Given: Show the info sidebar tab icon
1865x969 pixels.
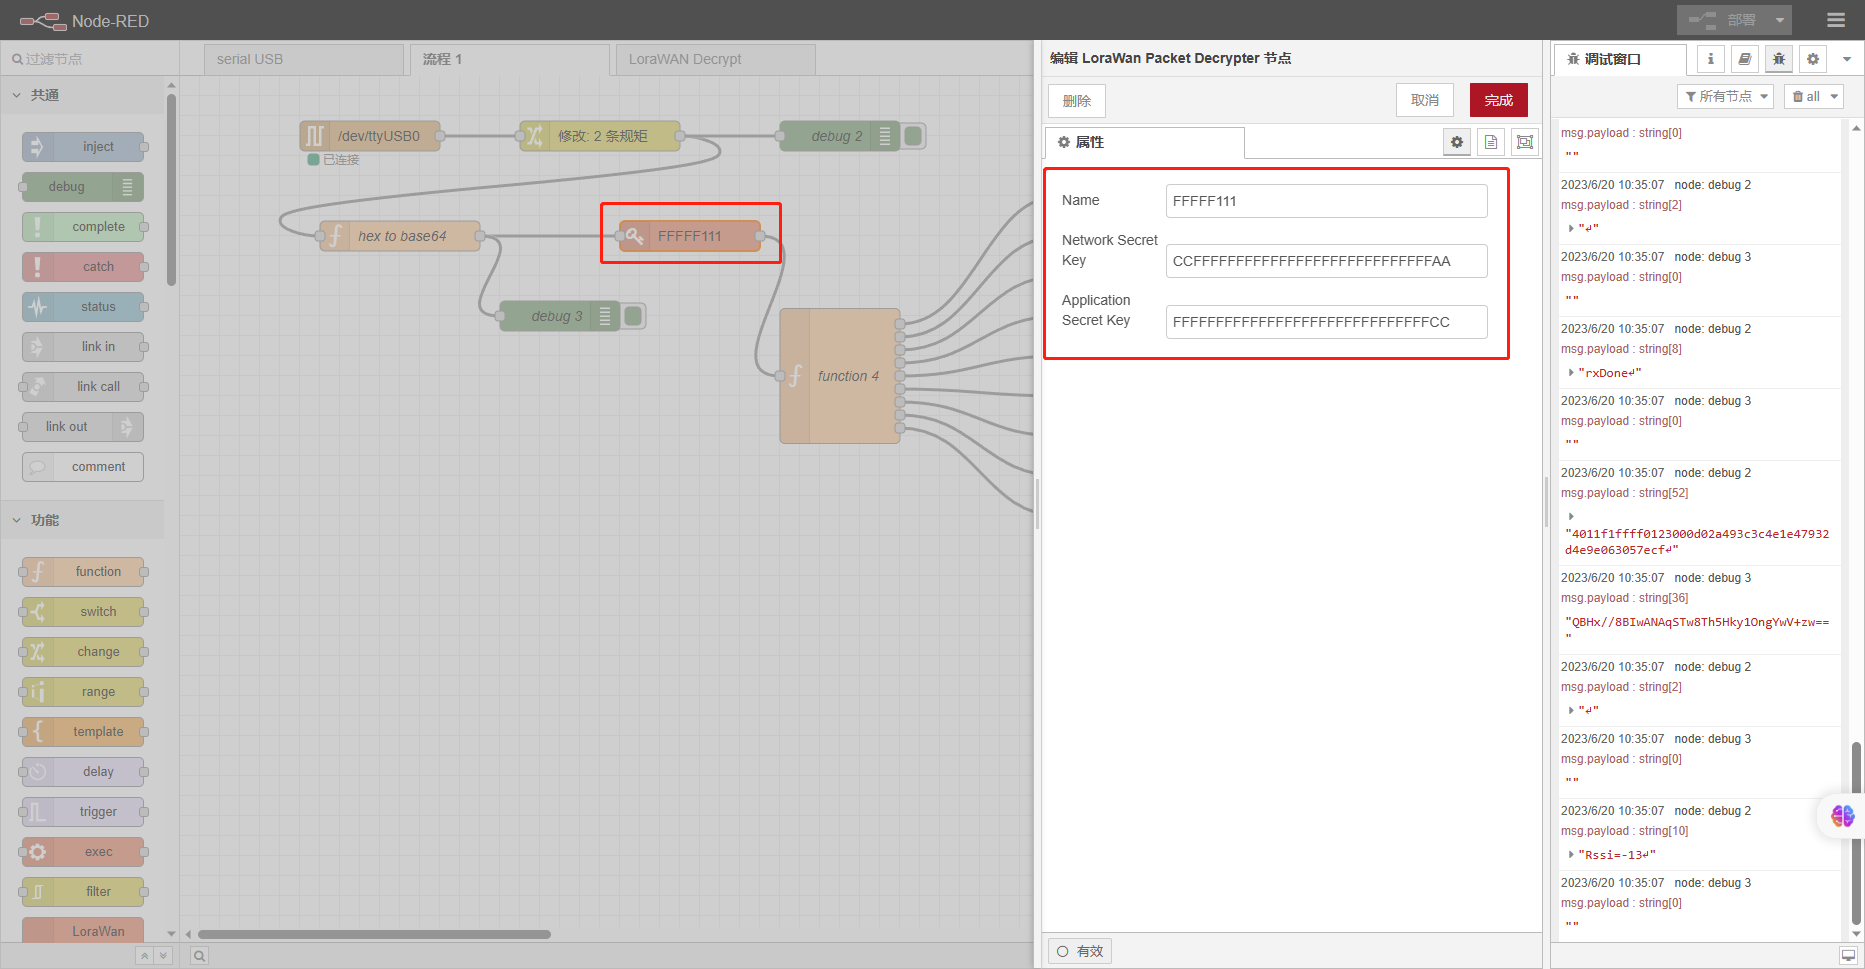Looking at the screenshot, I should [1711, 59].
